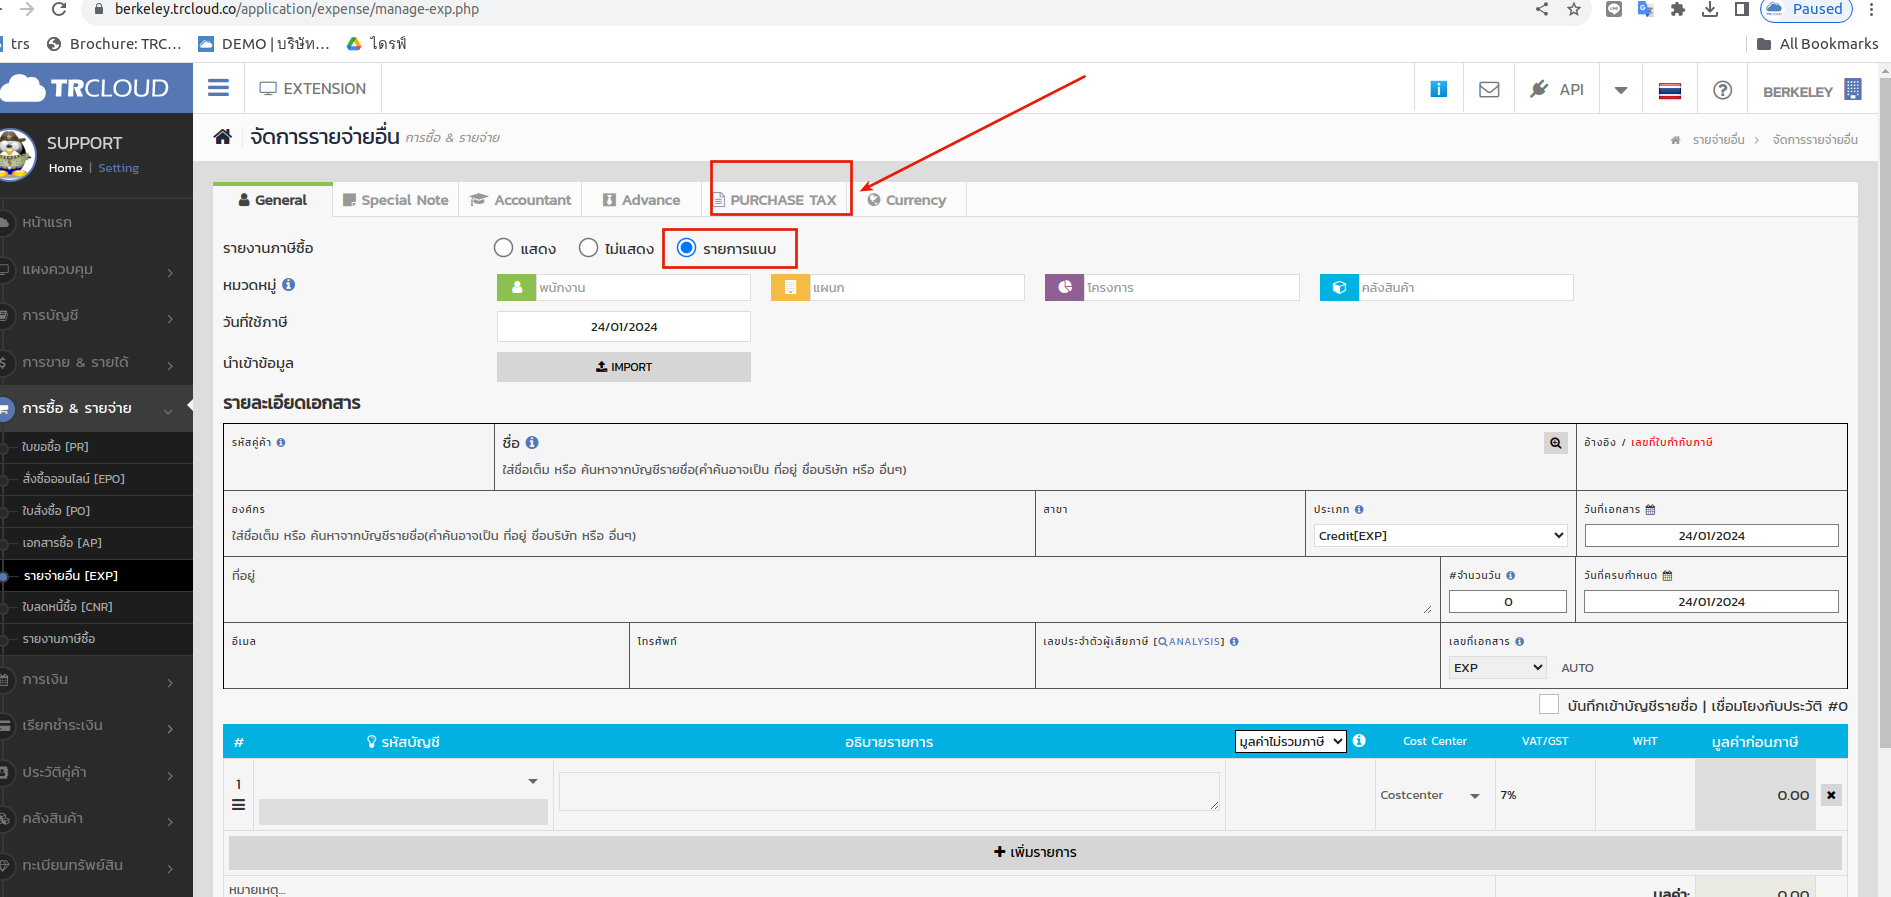Open the Costcenter dropdown in row 1
The width and height of the screenshot is (1891, 897).
click(x=1430, y=795)
